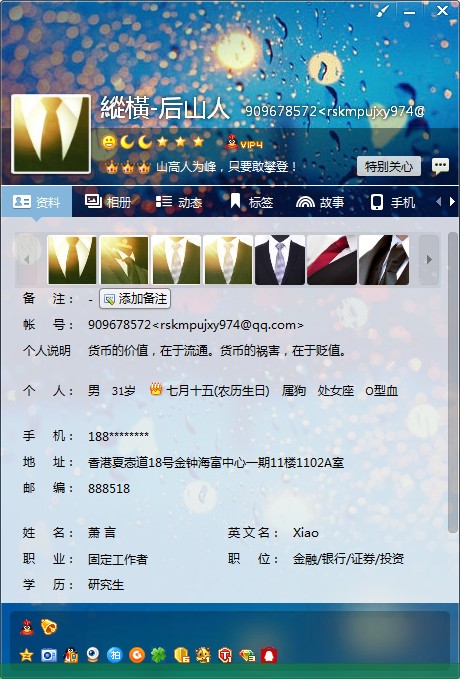Viewport: 460px width, 679px height.
Task: Open the webcam icon in bottom bar
Action: point(93,655)
